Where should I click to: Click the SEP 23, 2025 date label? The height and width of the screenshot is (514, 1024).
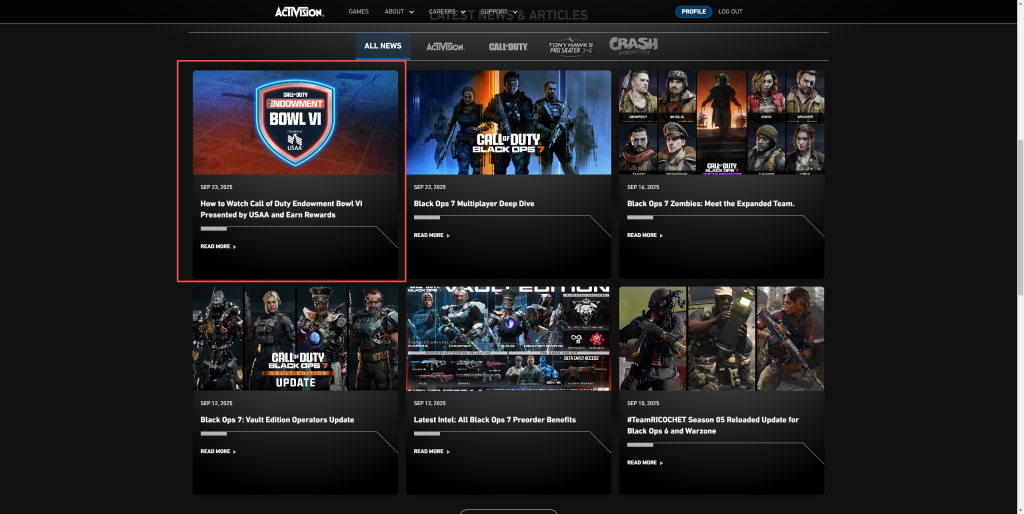click(x=216, y=187)
